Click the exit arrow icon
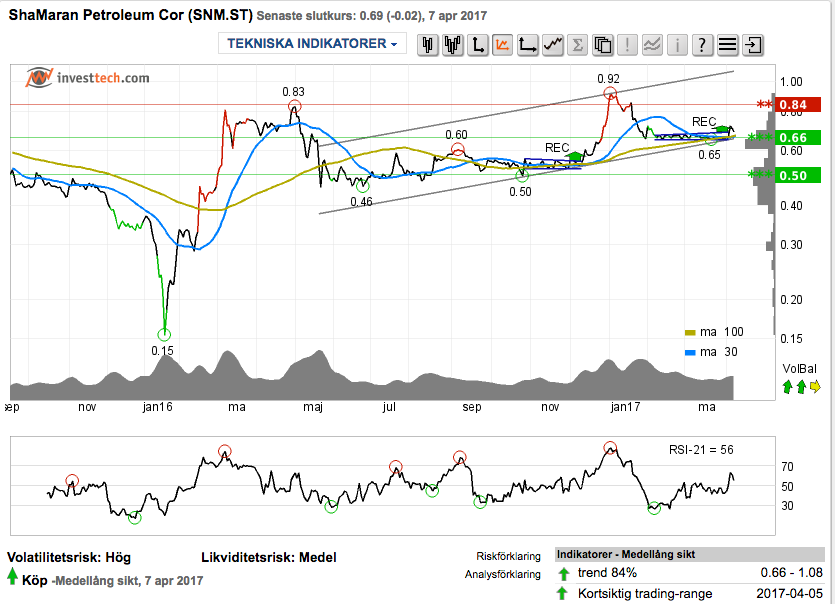 753,45
